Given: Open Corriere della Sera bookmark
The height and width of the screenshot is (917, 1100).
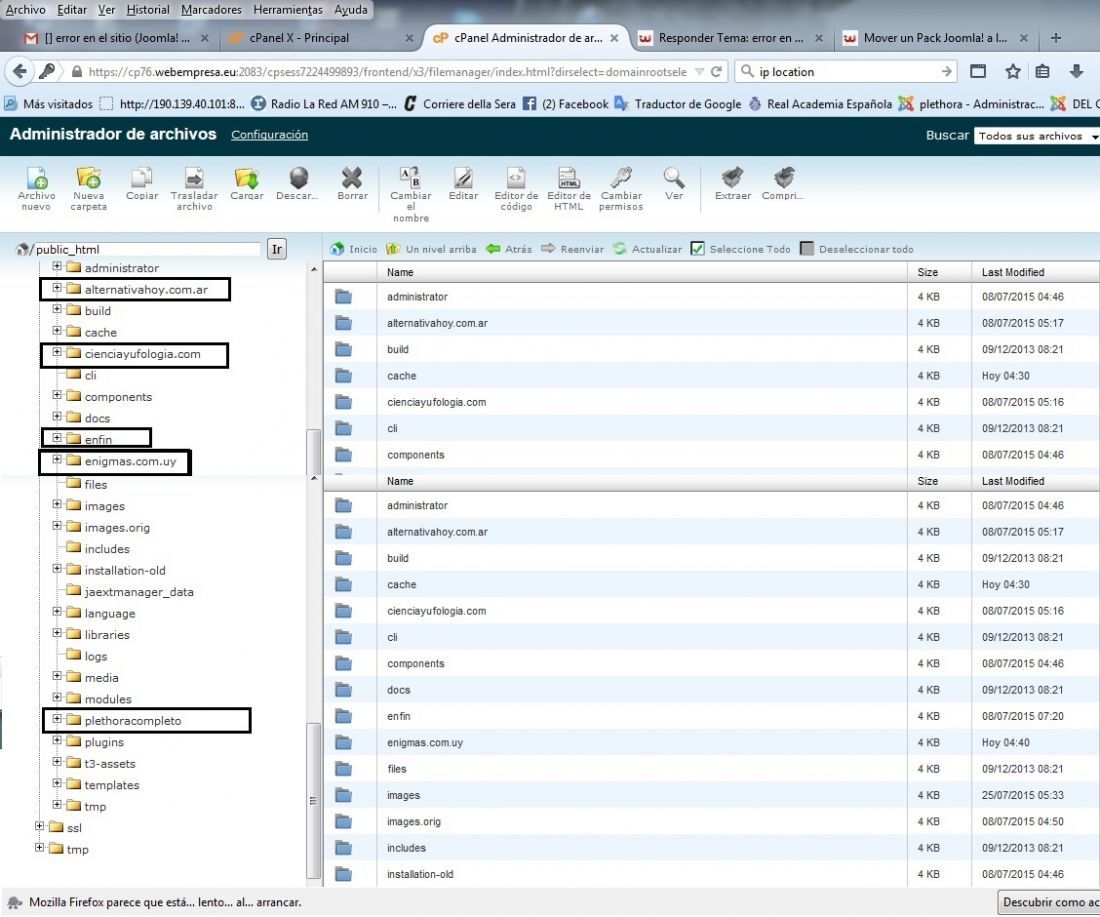Looking at the screenshot, I should (x=460, y=104).
